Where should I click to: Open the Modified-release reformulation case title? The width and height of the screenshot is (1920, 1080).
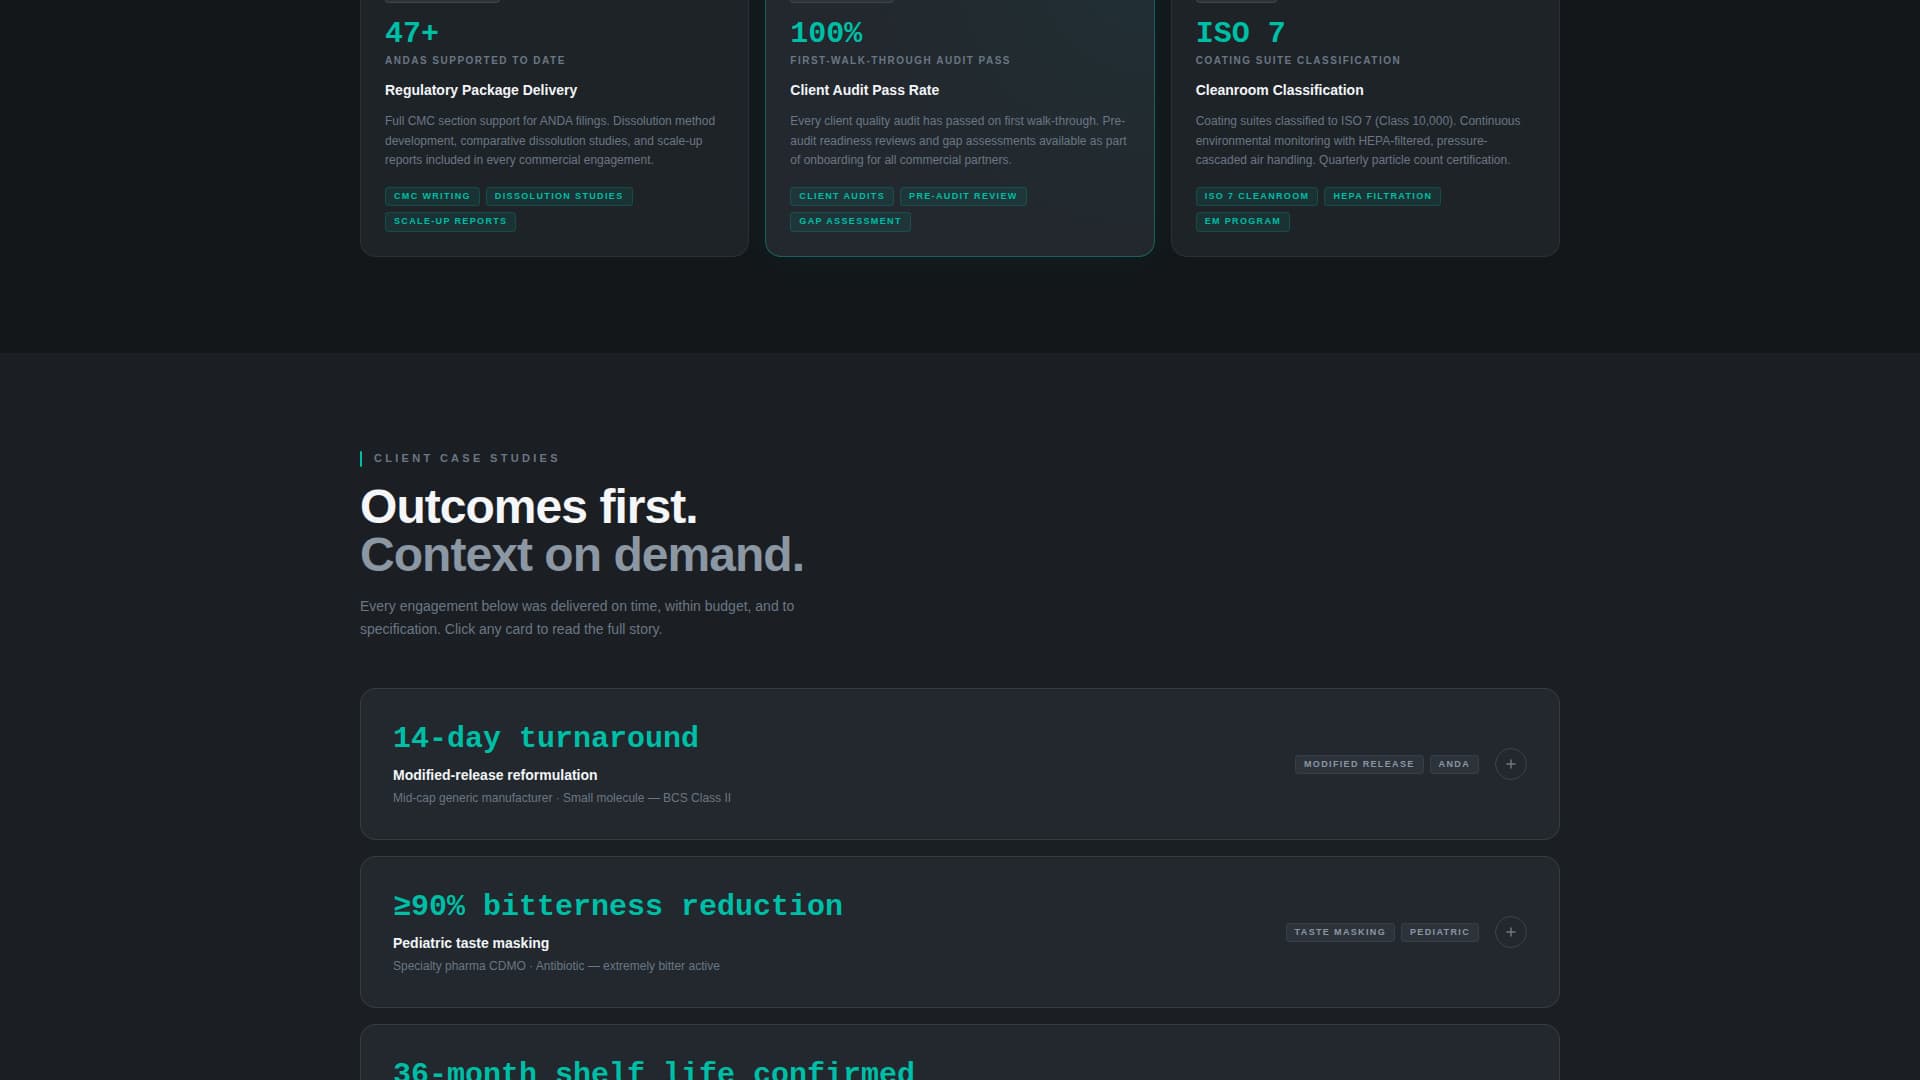tap(495, 775)
